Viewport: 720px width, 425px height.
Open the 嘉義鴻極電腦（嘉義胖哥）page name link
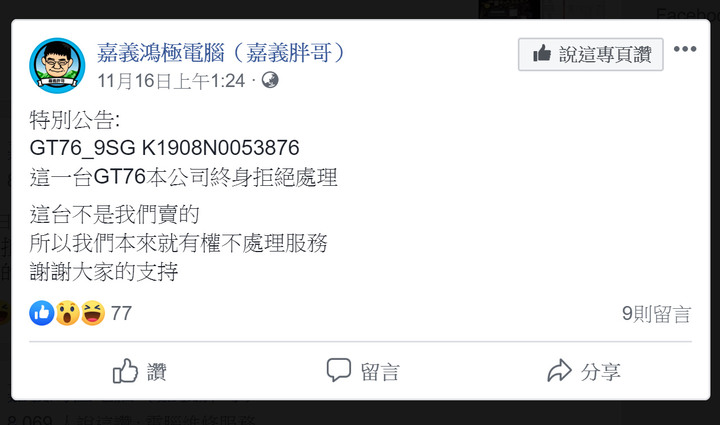[x=221, y=53]
